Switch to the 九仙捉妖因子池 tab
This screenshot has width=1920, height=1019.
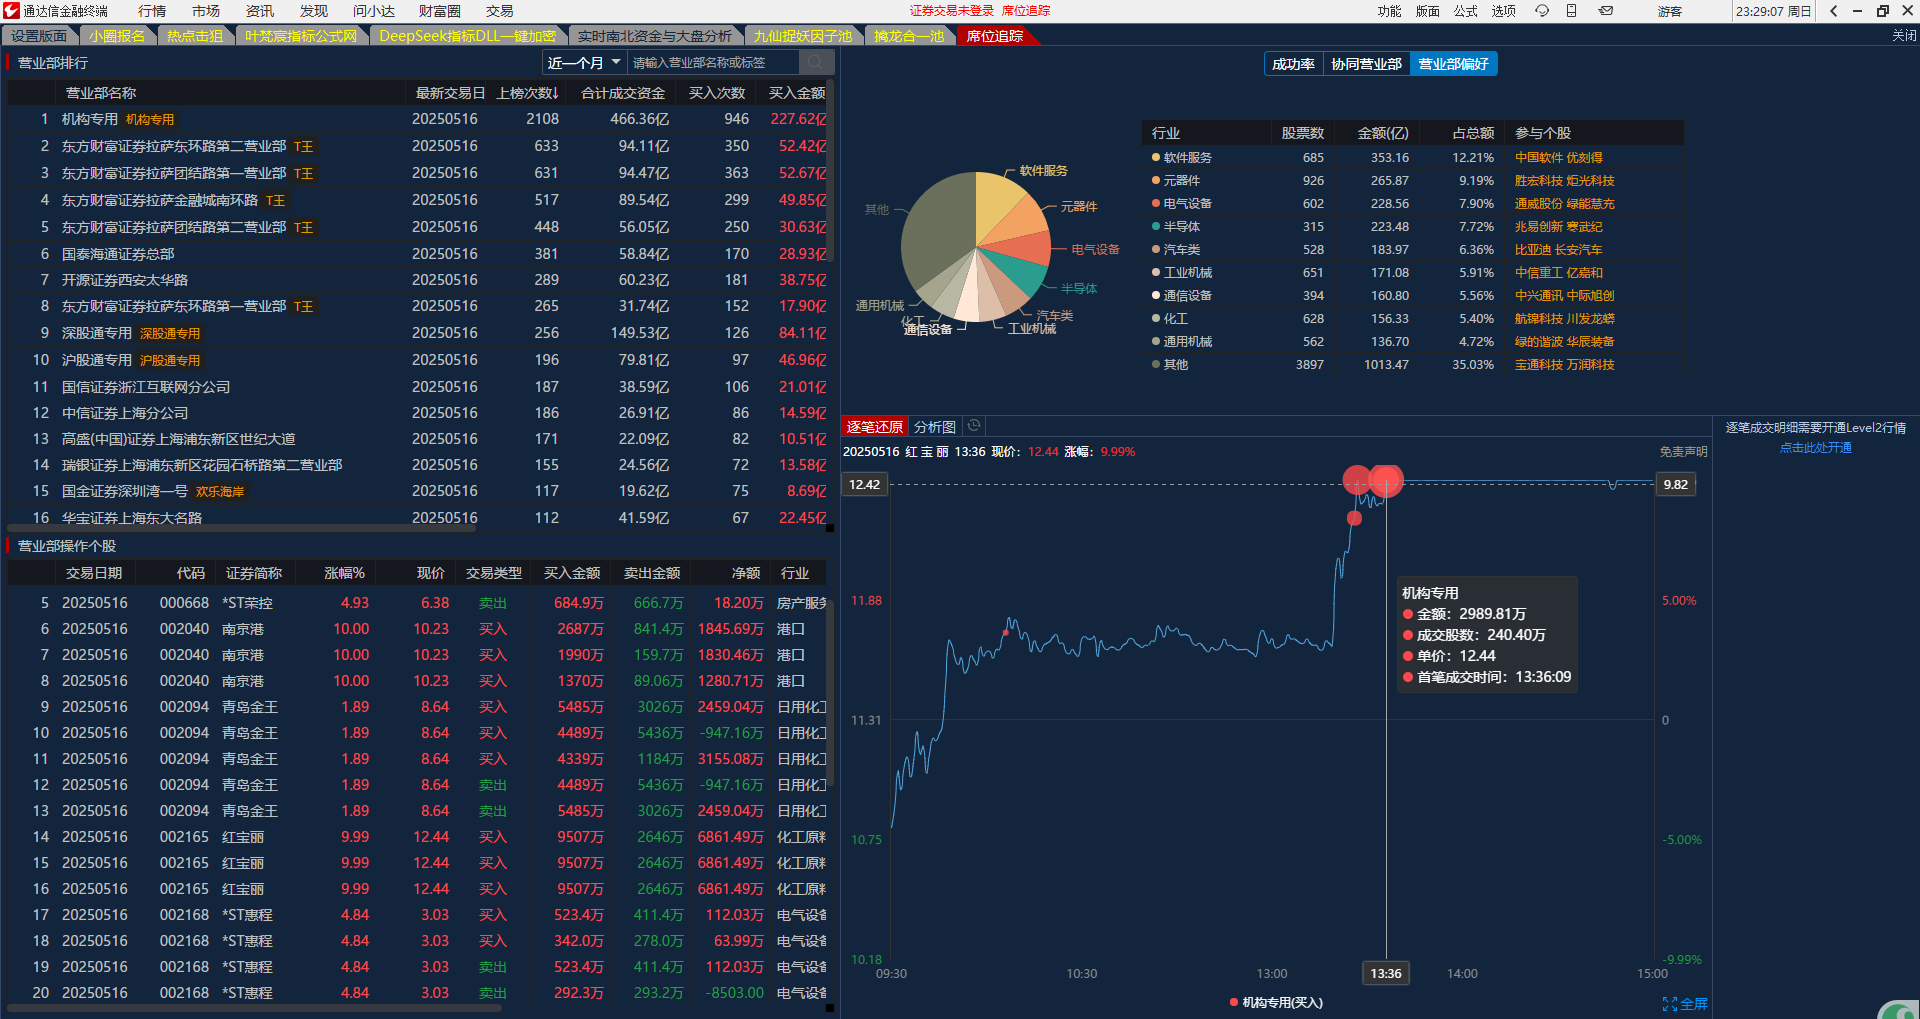(x=803, y=36)
